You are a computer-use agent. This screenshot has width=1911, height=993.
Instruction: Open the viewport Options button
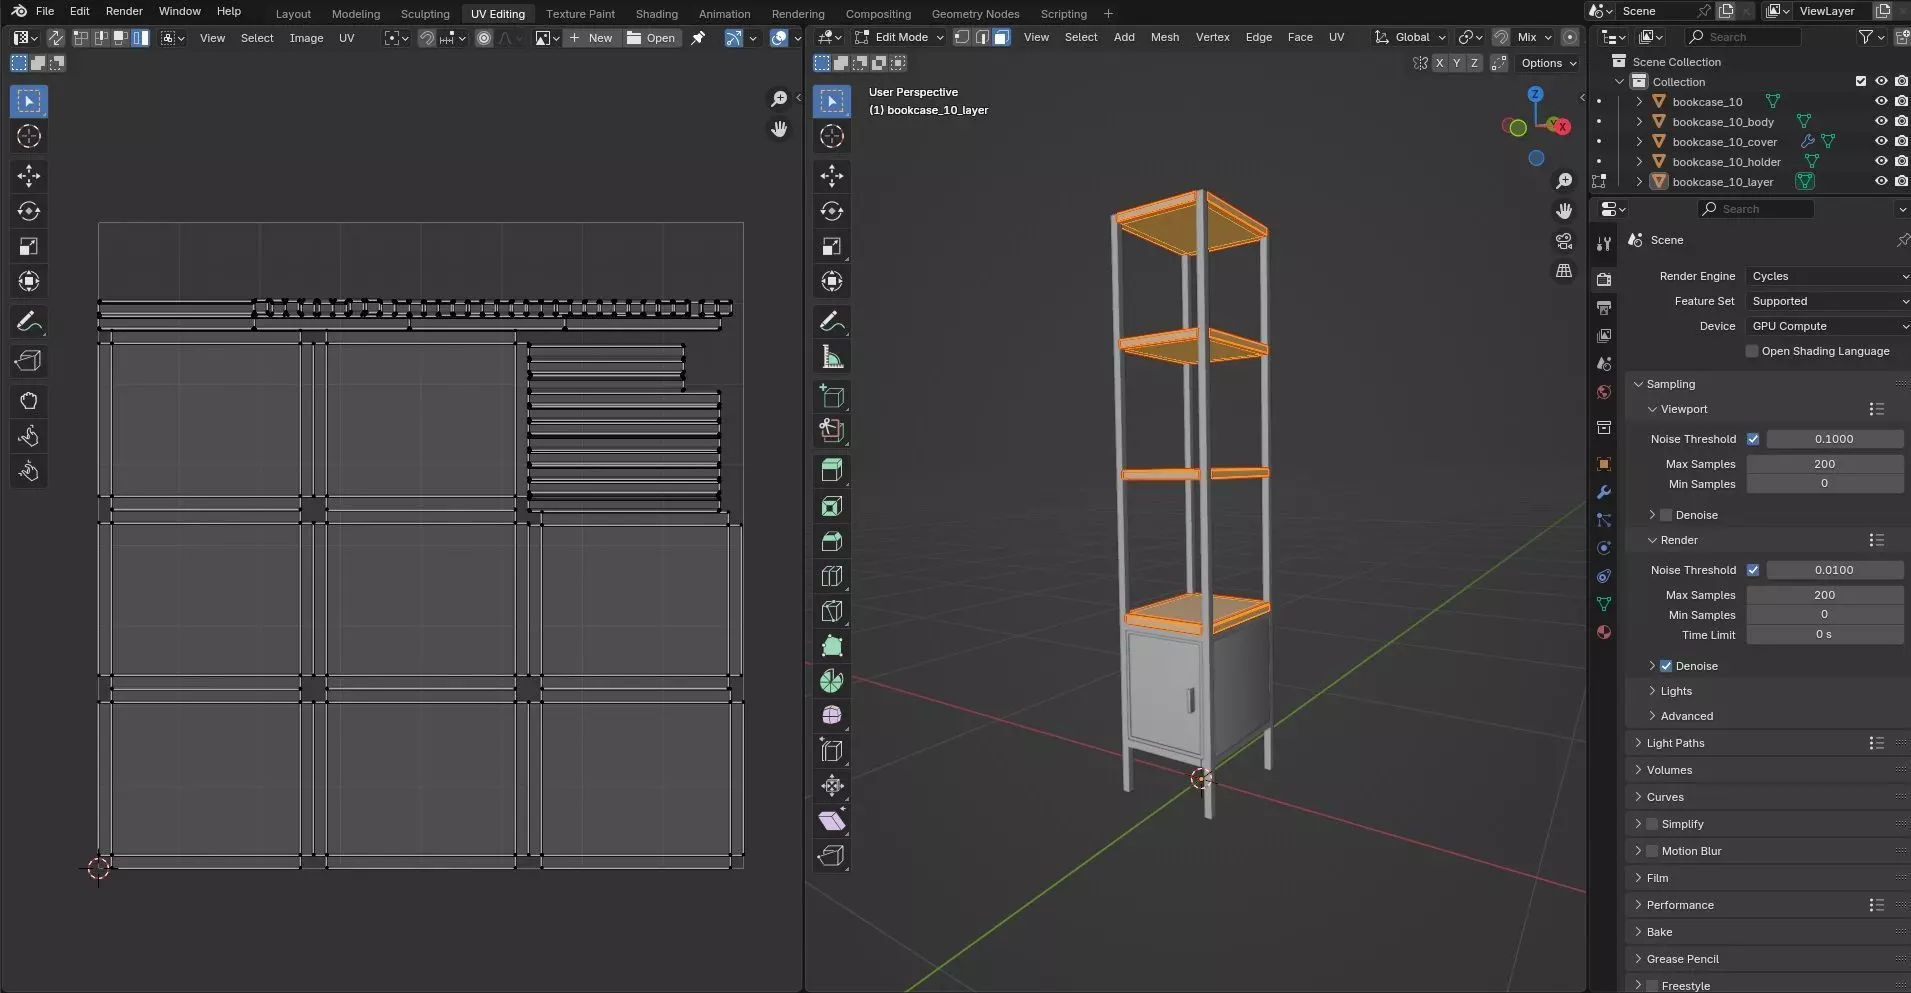click(1547, 63)
